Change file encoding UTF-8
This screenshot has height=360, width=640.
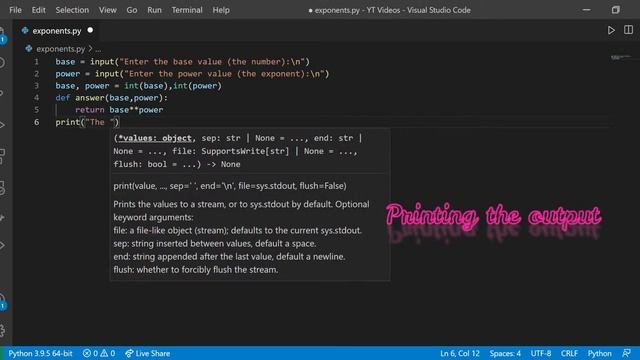541,353
